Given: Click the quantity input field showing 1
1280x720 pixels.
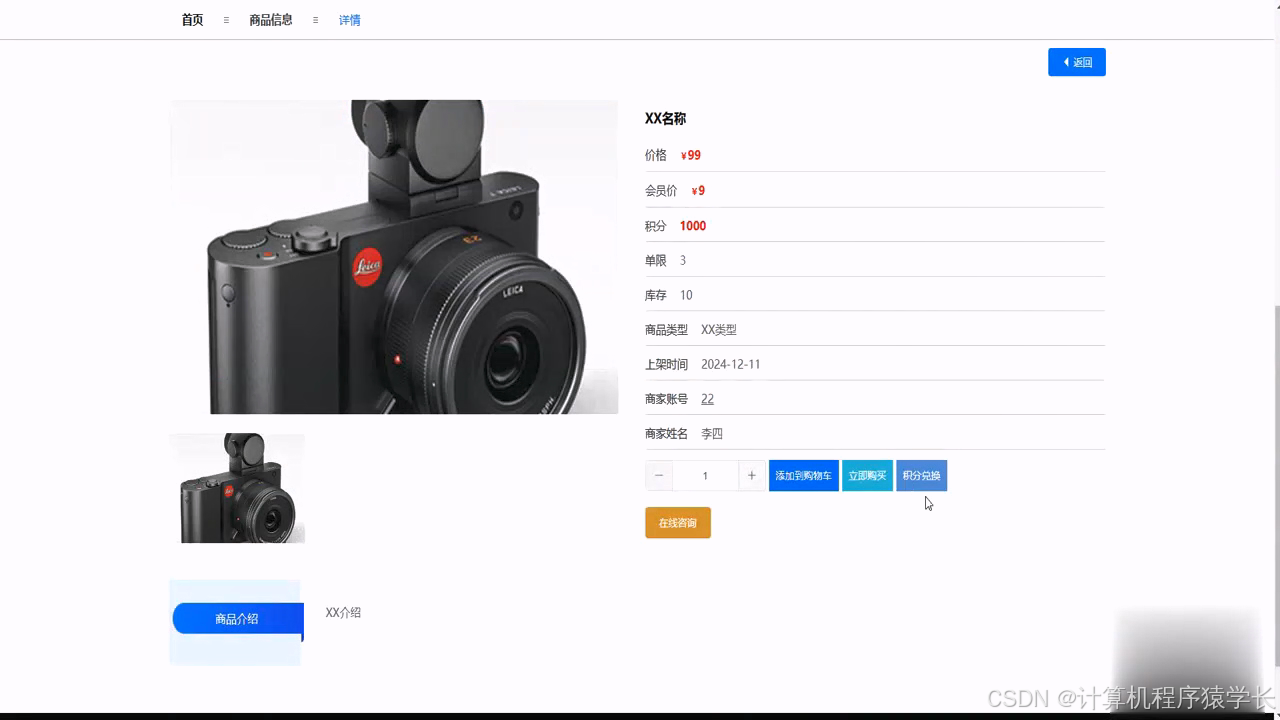Looking at the screenshot, I should [705, 475].
